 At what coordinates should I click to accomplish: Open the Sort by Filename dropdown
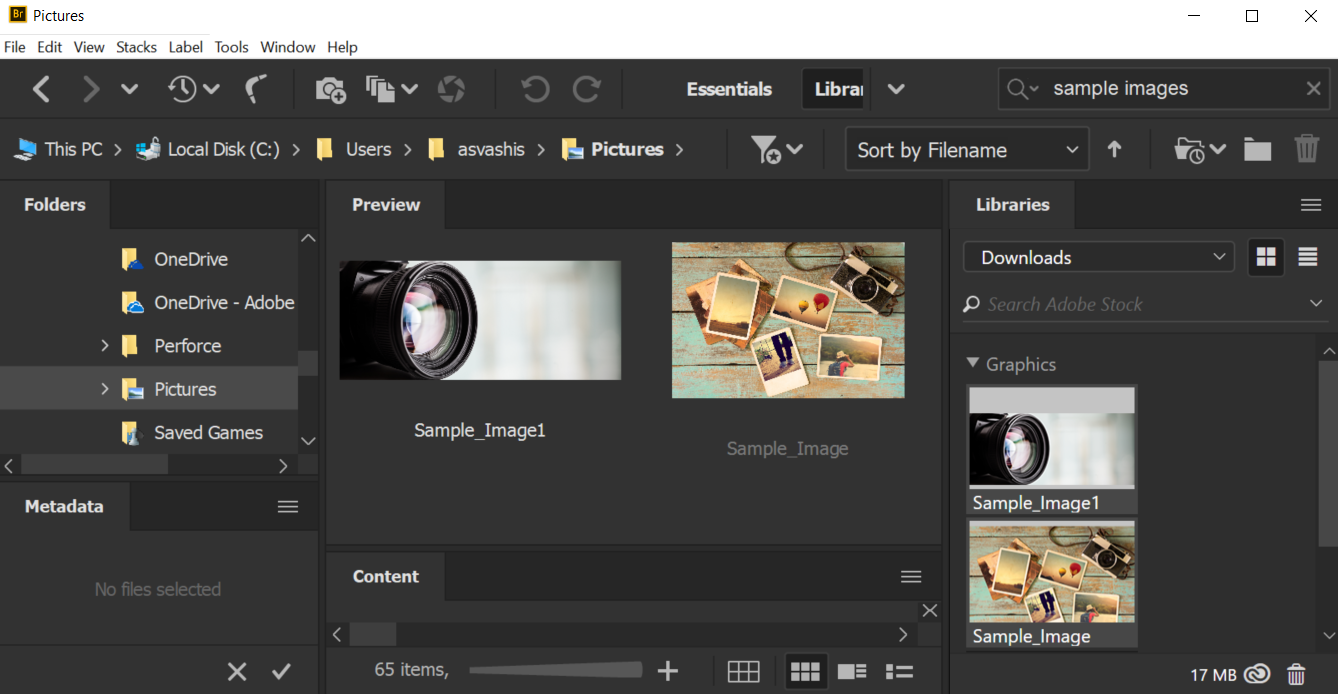coord(967,150)
